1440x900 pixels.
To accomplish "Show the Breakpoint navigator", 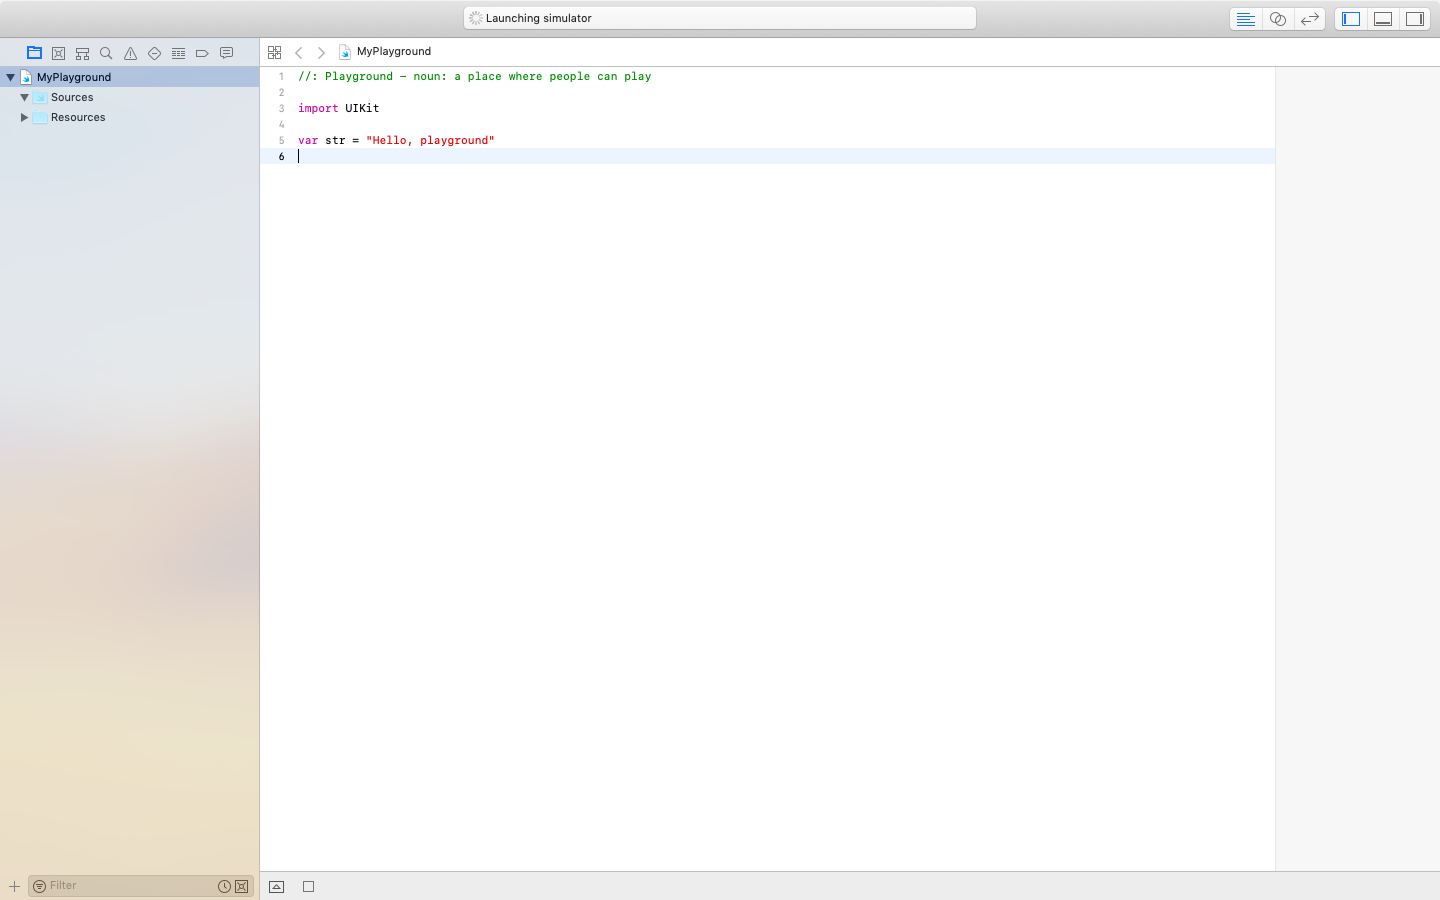I will tap(202, 53).
